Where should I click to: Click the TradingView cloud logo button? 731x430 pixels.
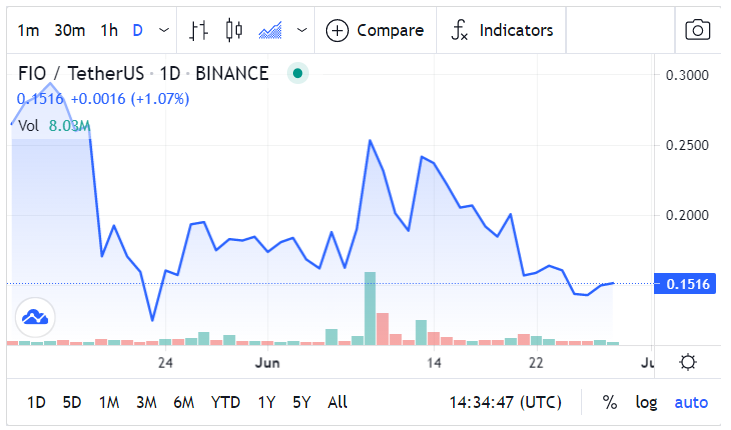click(x=35, y=318)
